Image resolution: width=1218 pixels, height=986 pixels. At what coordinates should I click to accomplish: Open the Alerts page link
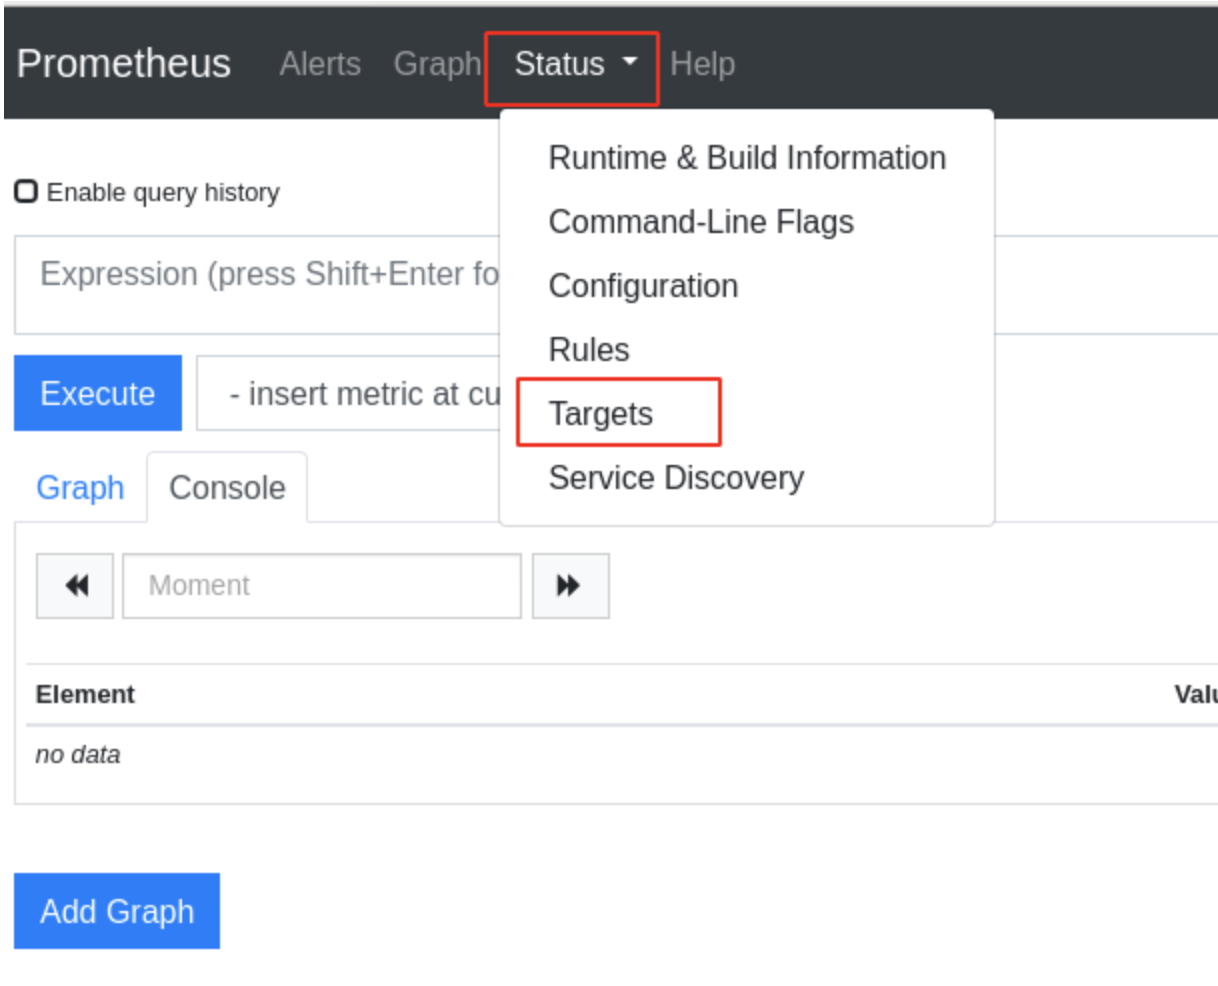[x=320, y=64]
